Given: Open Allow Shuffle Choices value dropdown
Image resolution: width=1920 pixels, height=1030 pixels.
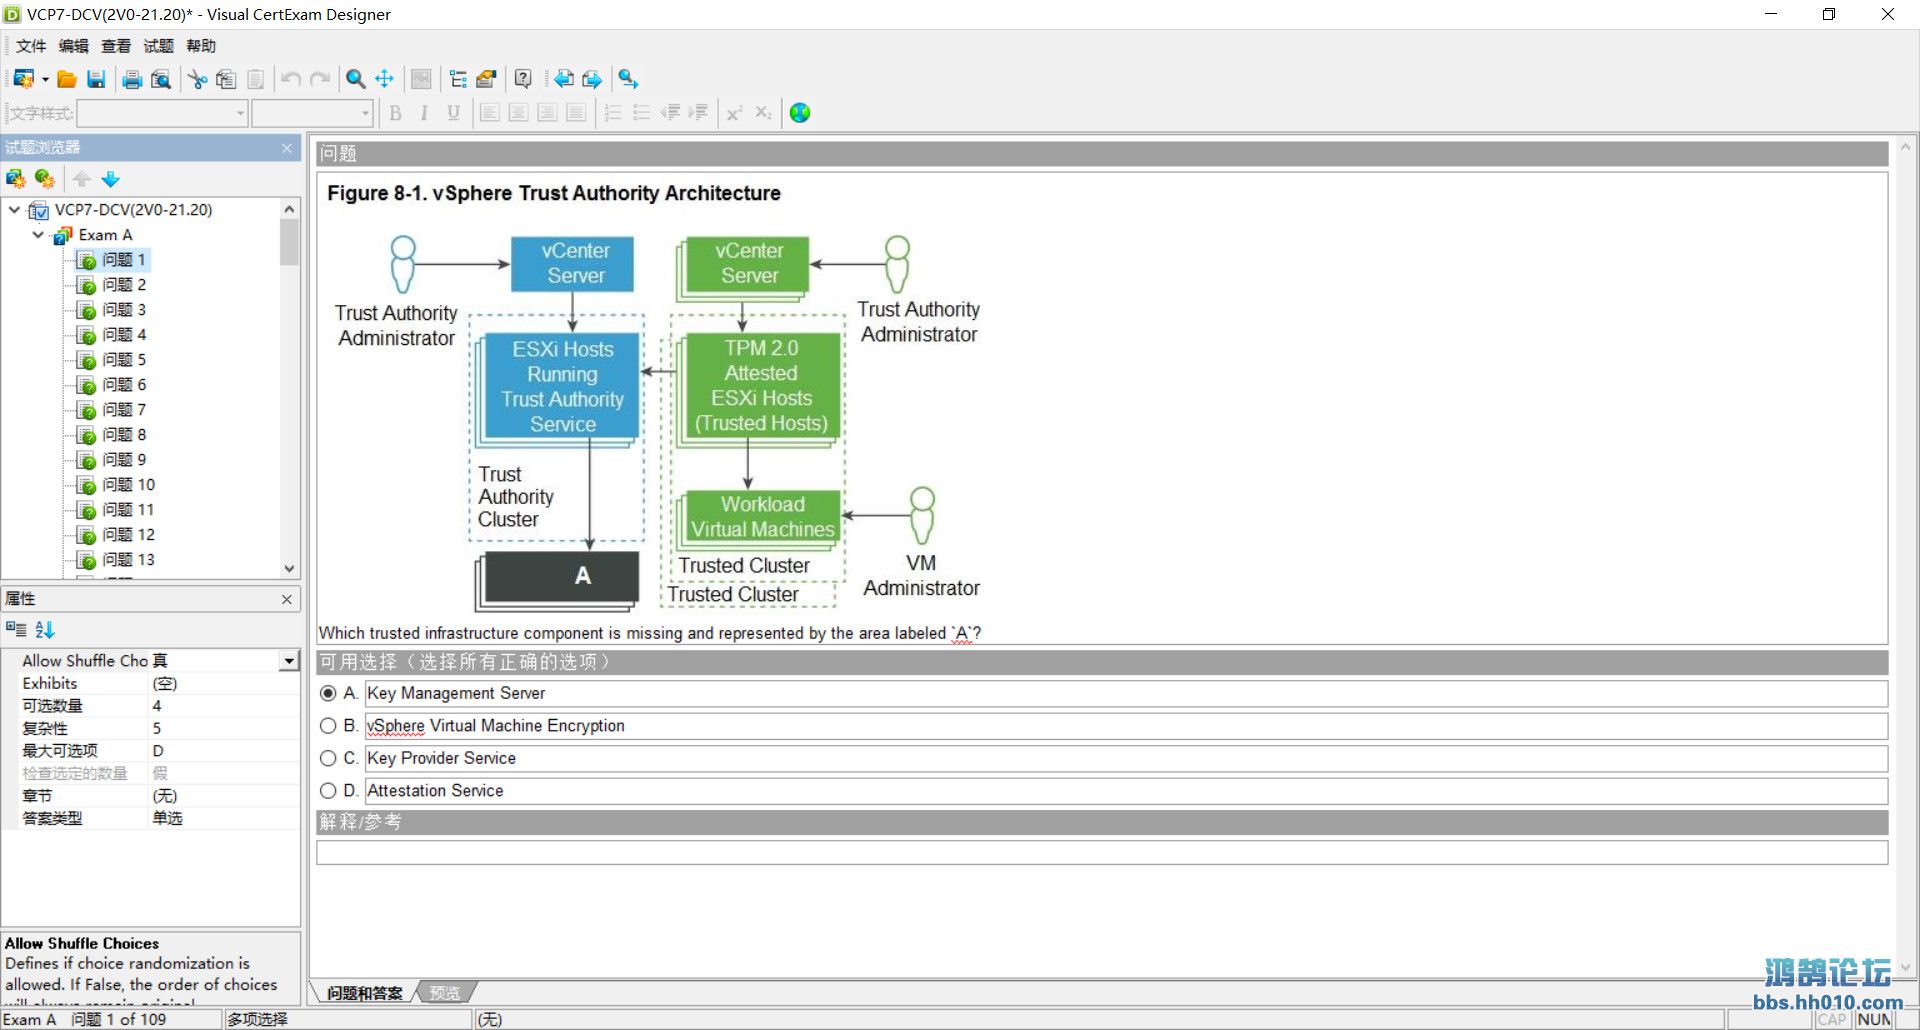Looking at the screenshot, I should point(290,661).
